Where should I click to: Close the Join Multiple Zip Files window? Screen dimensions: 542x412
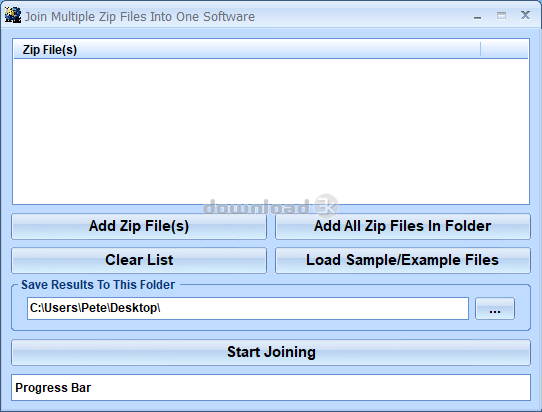tap(525, 15)
